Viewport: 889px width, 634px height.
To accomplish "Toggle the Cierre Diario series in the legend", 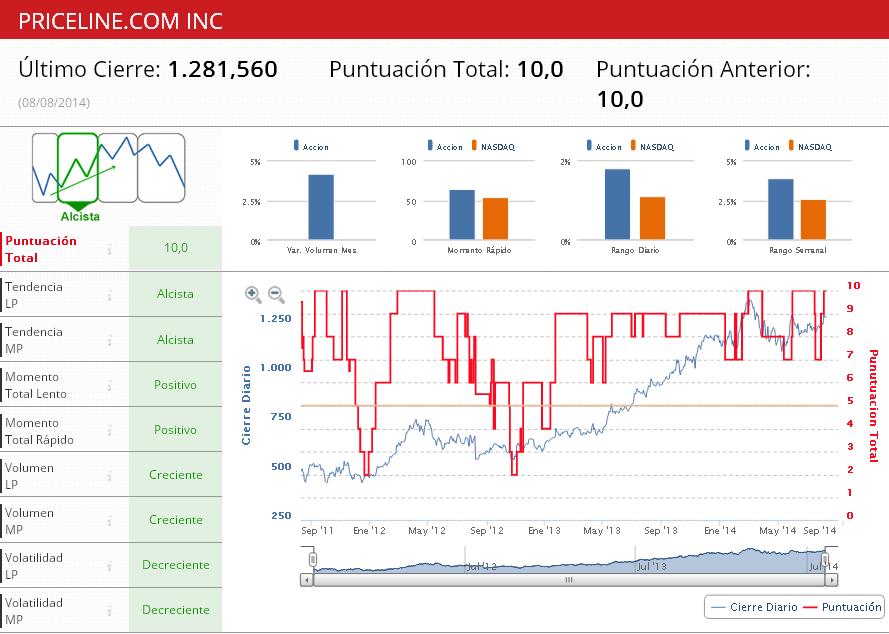I will click(754, 607).
